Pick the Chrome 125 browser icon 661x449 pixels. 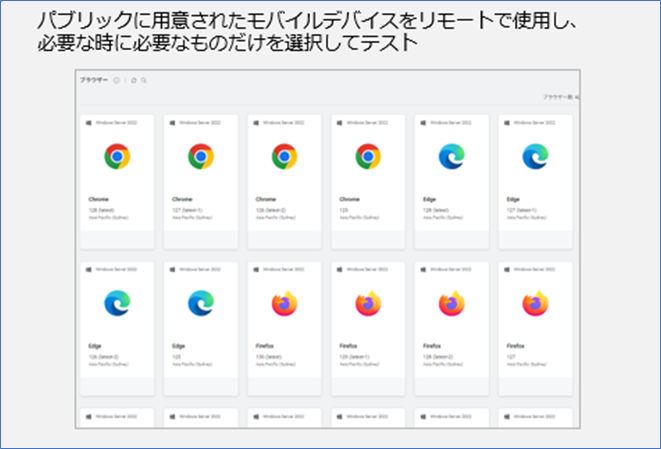369,156
